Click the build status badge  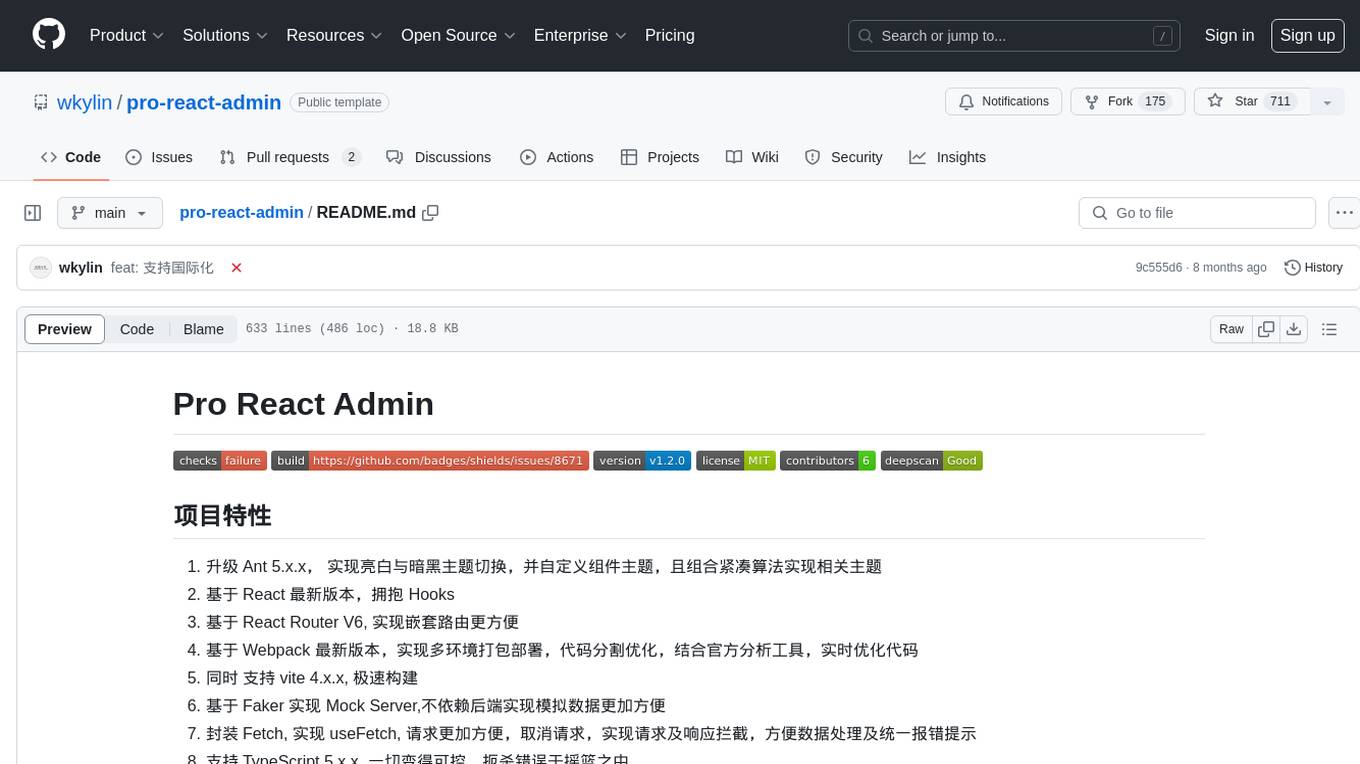[x=430, y=461]
